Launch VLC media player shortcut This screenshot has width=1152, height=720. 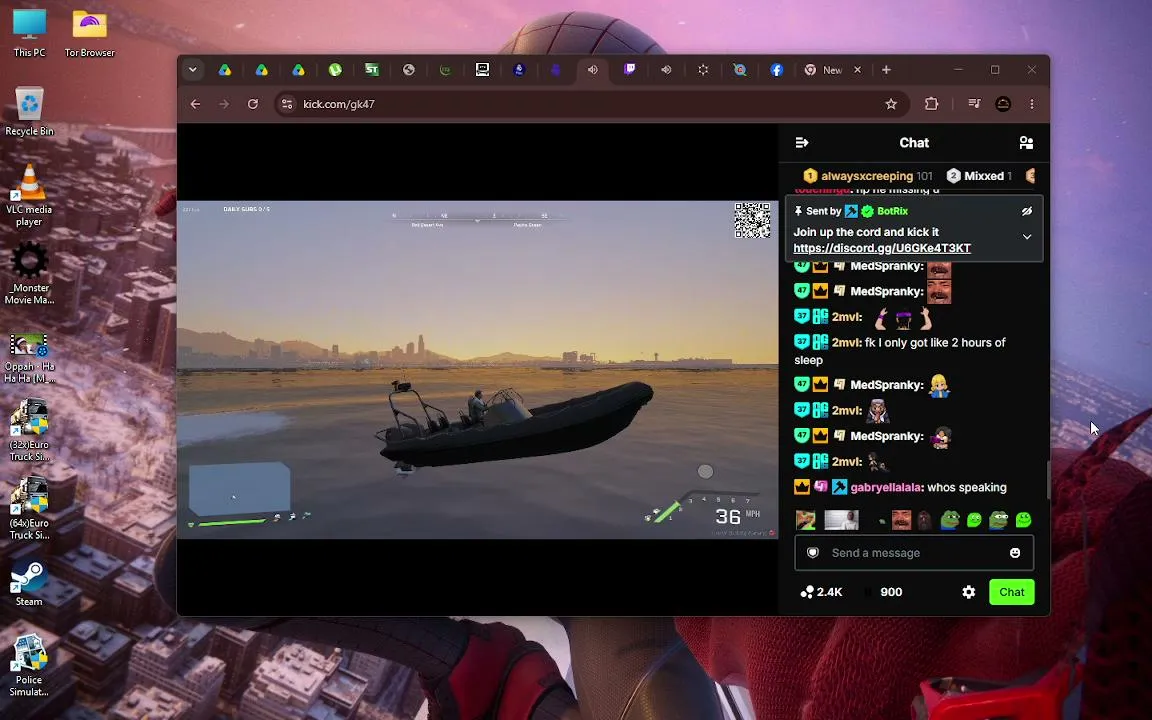(29, 195)
